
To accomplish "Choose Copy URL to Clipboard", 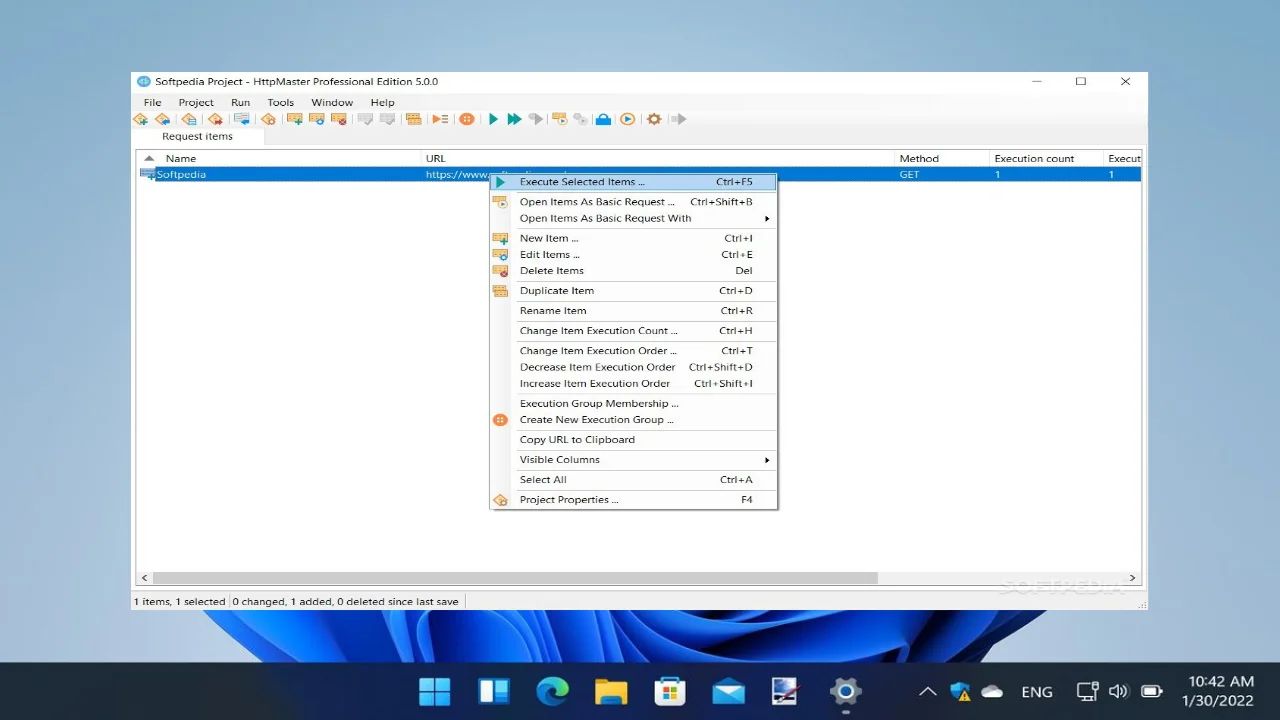I will [634, 439].
